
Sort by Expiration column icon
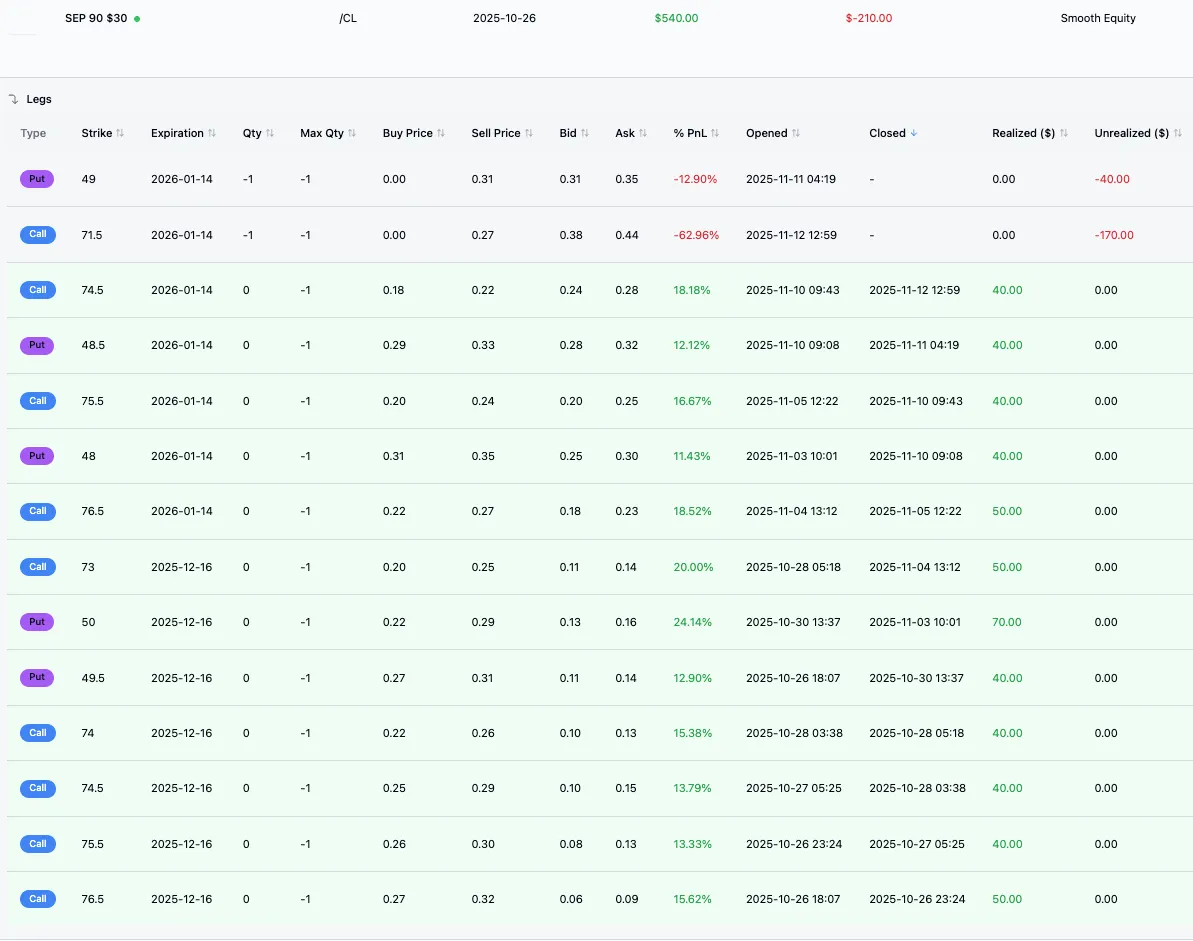(212, 133)
